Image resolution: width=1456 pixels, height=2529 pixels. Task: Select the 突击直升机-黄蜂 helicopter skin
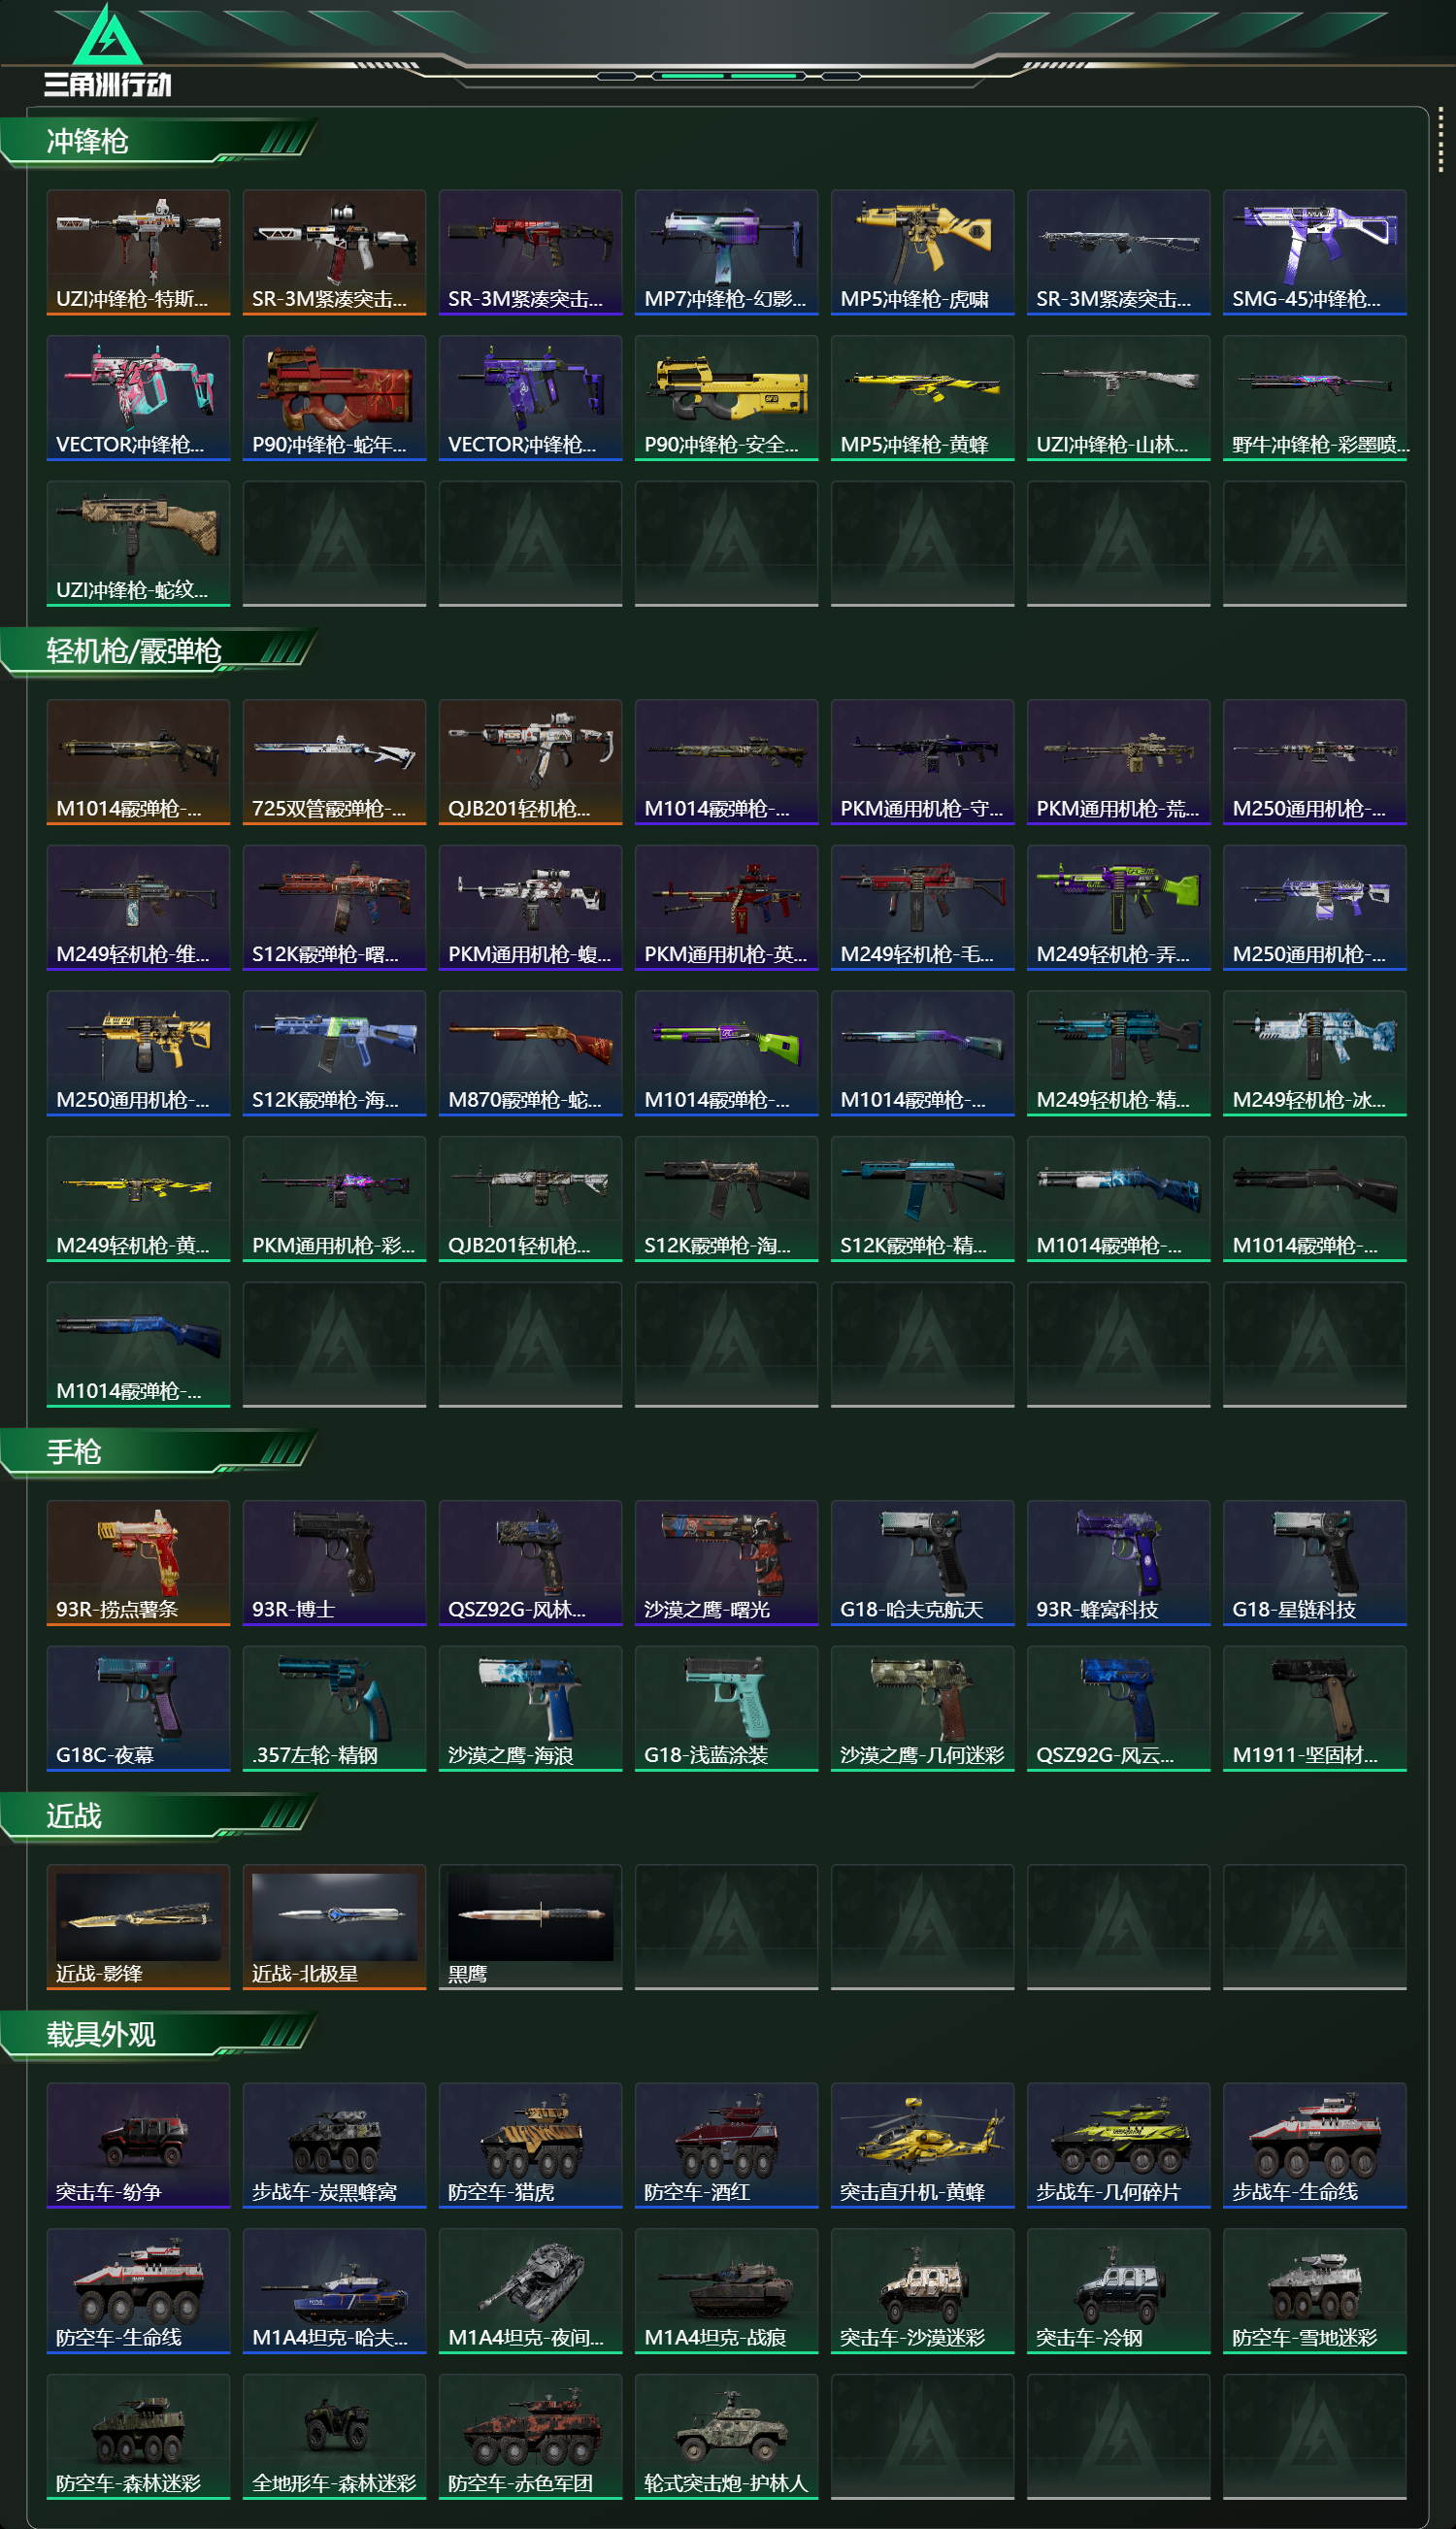pyautogui.click(x=922, y=2145)
